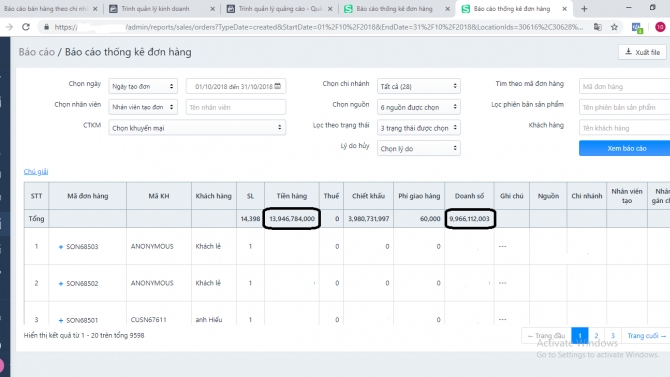Open the Ngày tạo đơn dropdown
This screenshot has height=377, width=670.
[143, 86]
